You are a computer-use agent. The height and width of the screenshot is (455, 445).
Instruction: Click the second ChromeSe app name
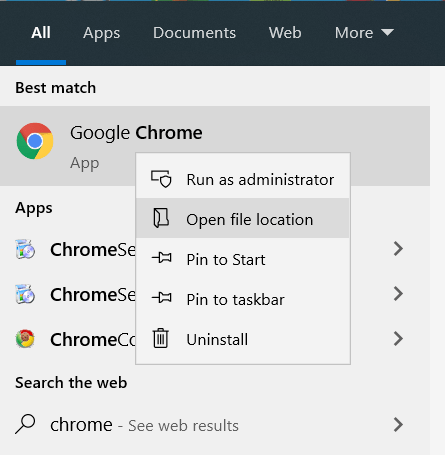93,294
